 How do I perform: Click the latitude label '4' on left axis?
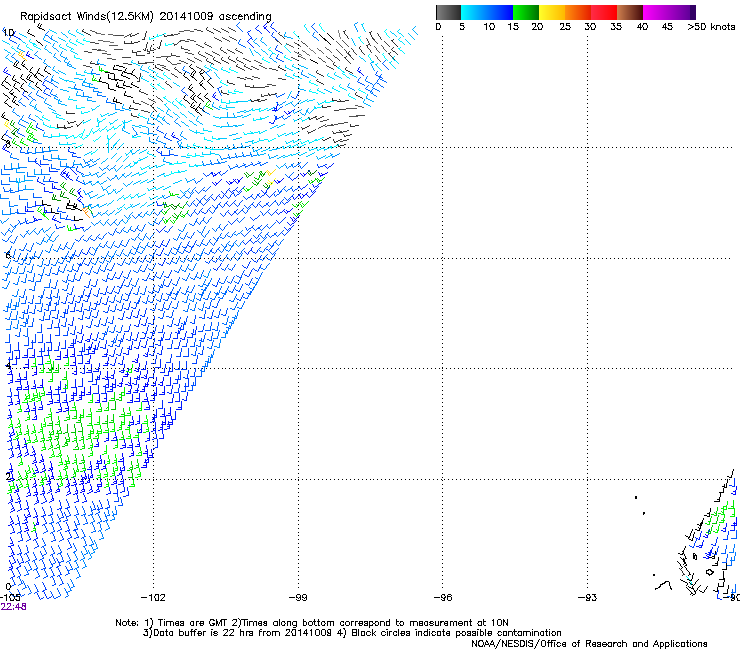tap(9, 366)
